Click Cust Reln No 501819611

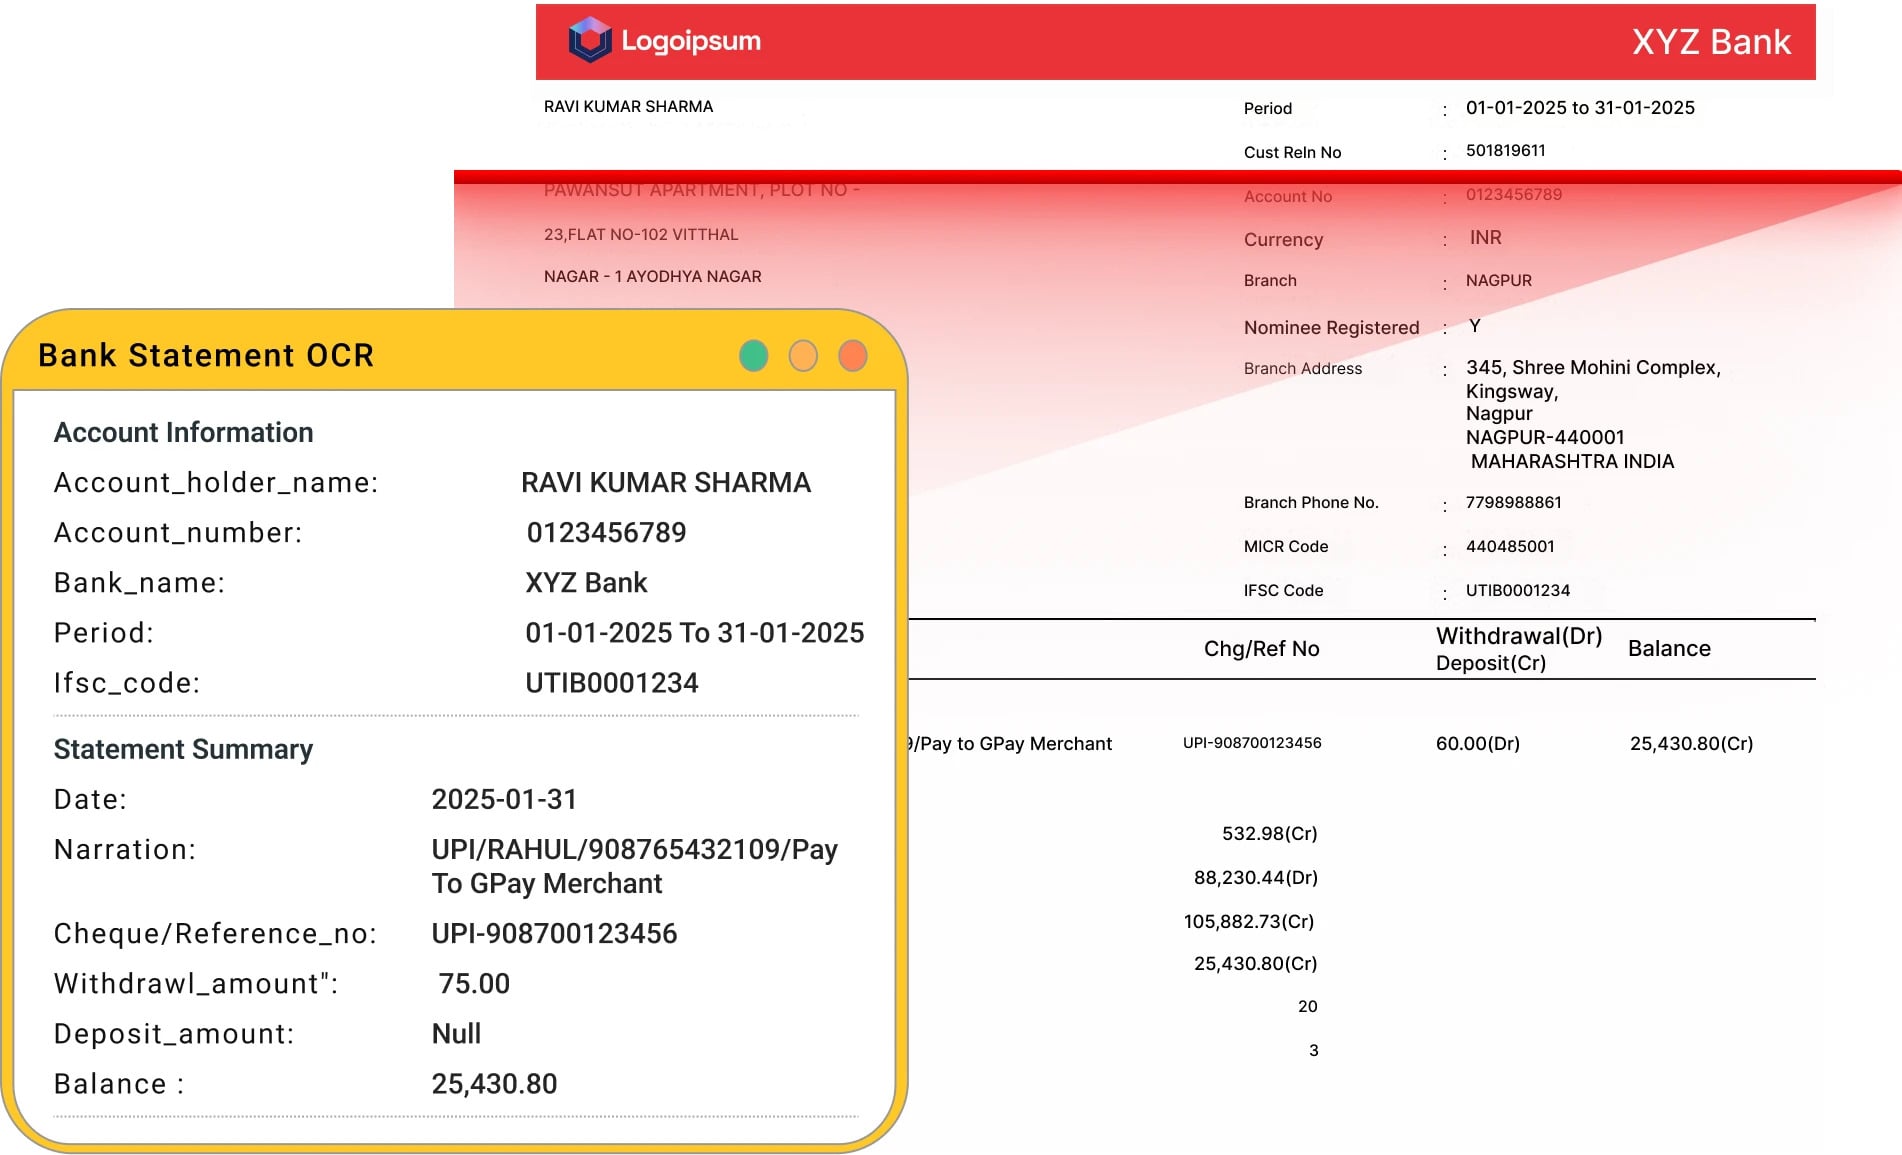[x=1505, y=150]
